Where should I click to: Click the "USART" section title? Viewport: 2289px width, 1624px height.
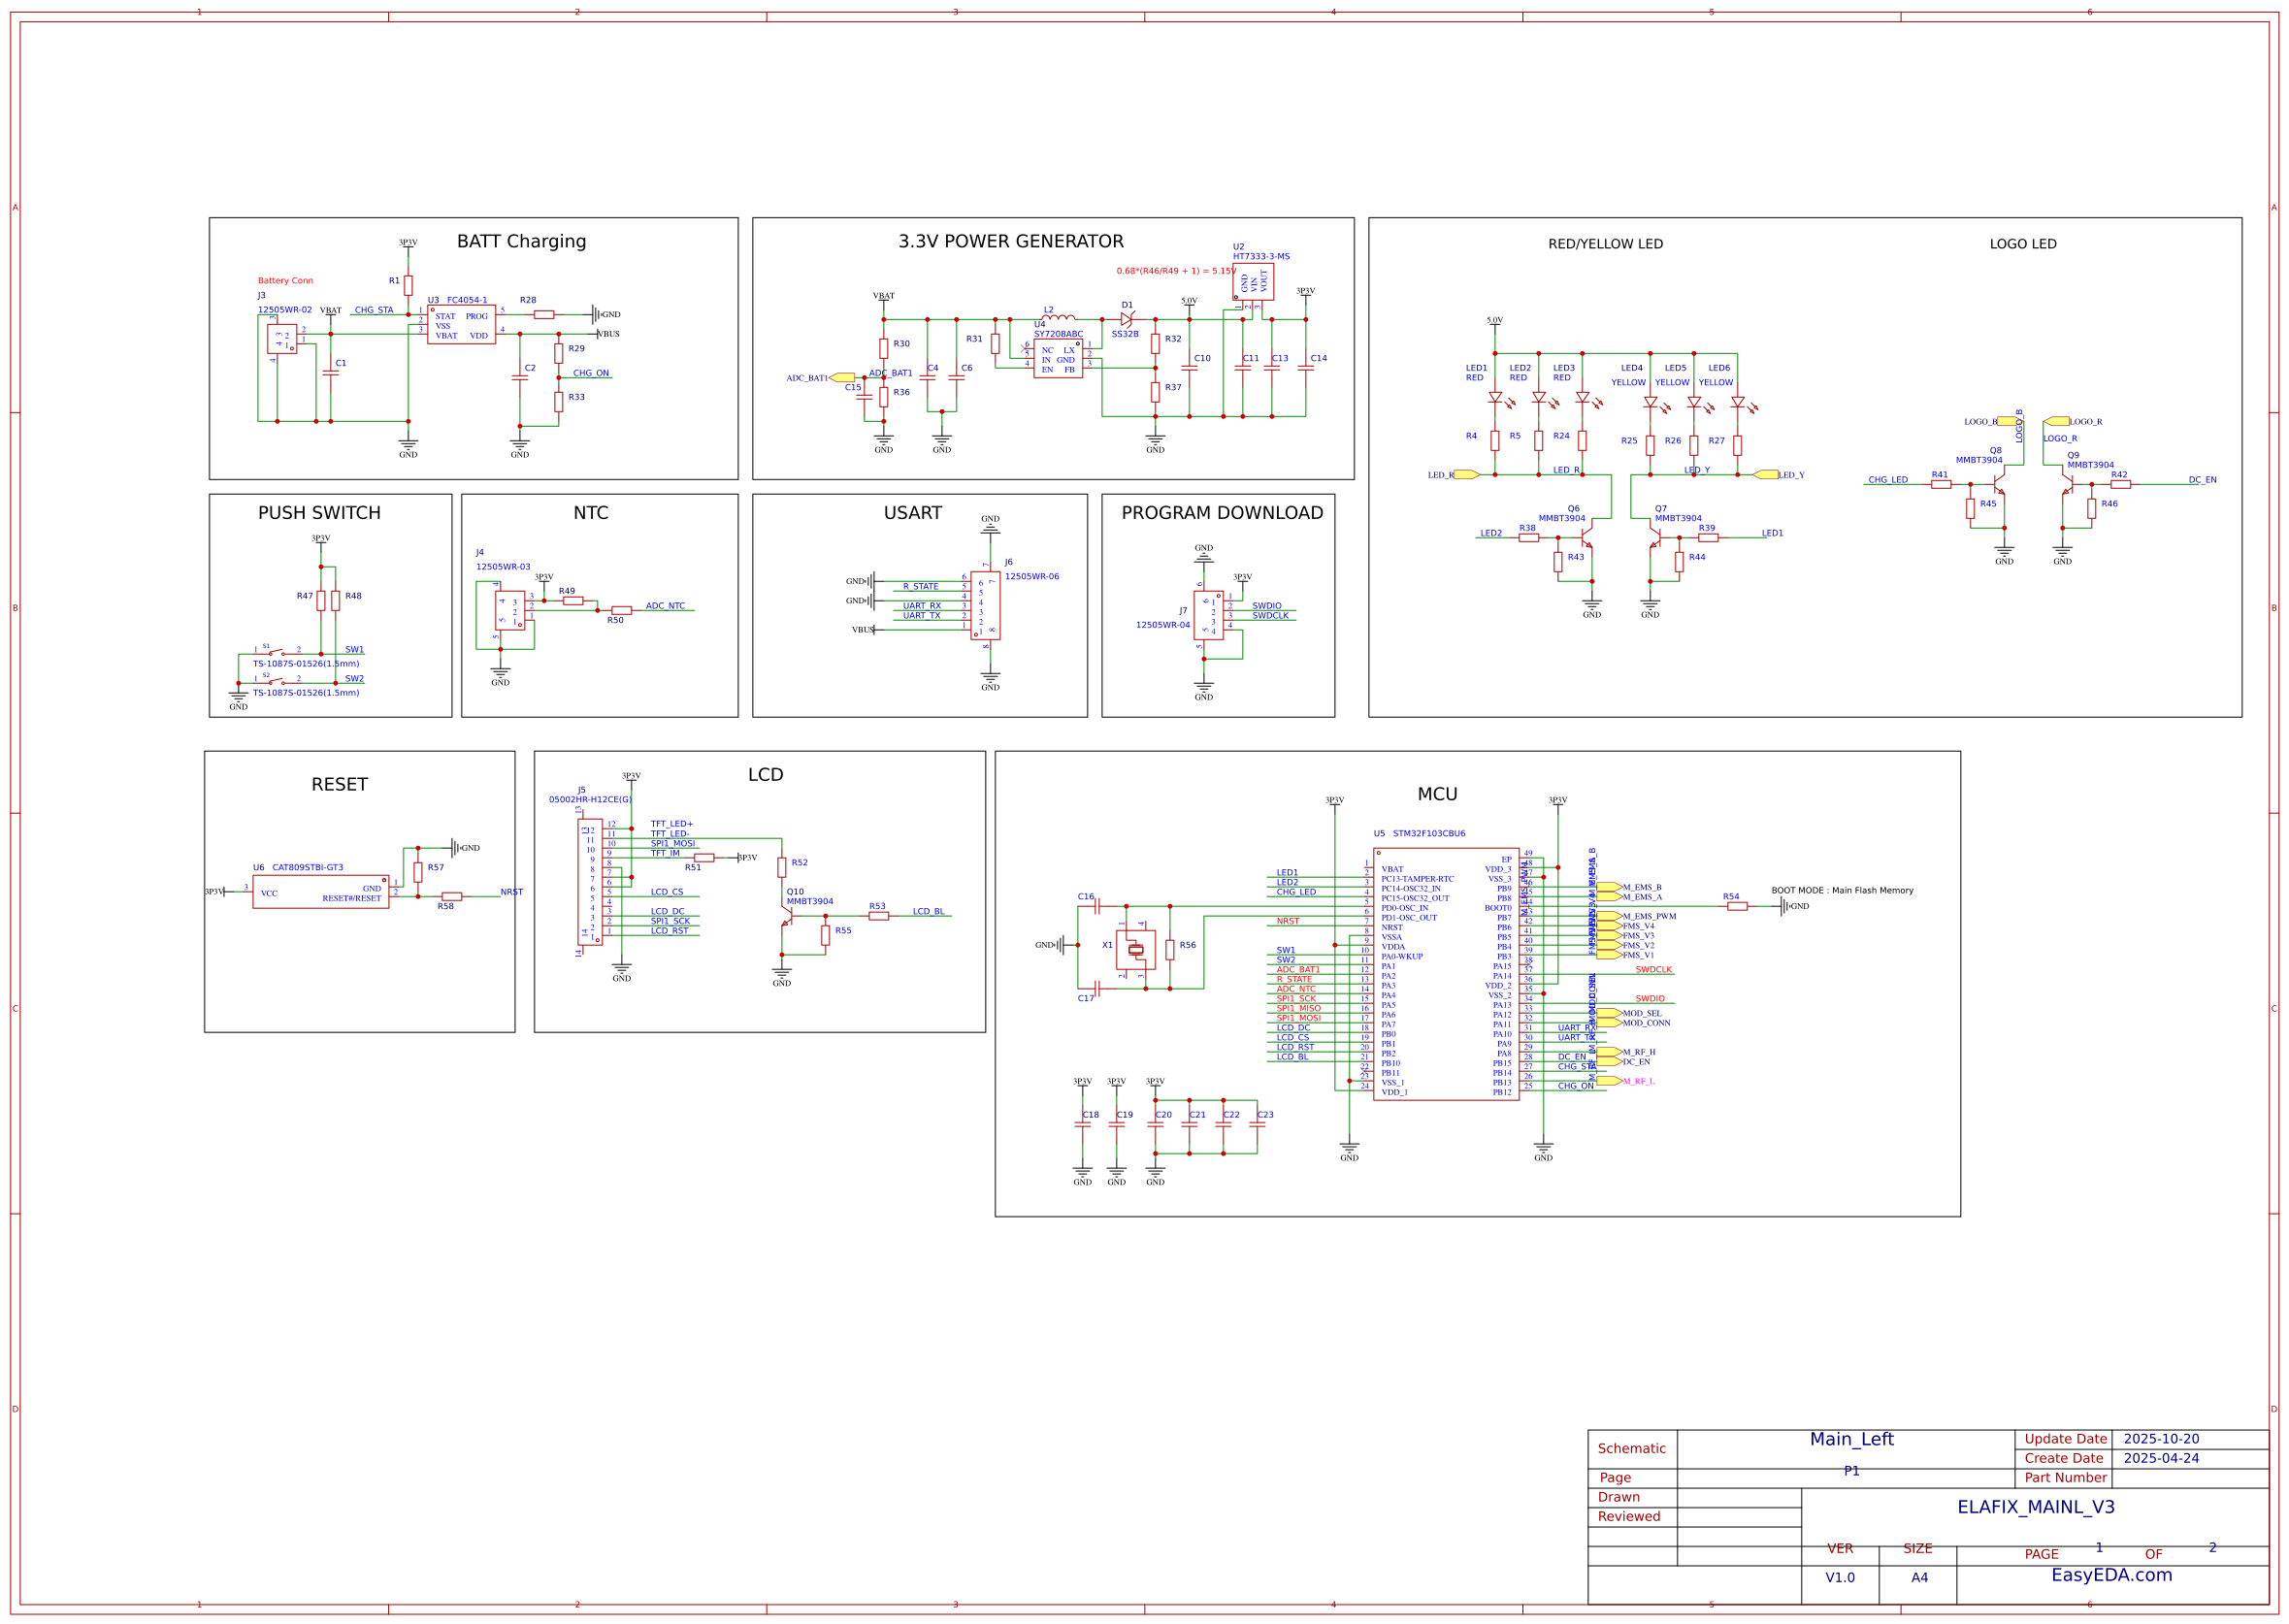(912, 513)
